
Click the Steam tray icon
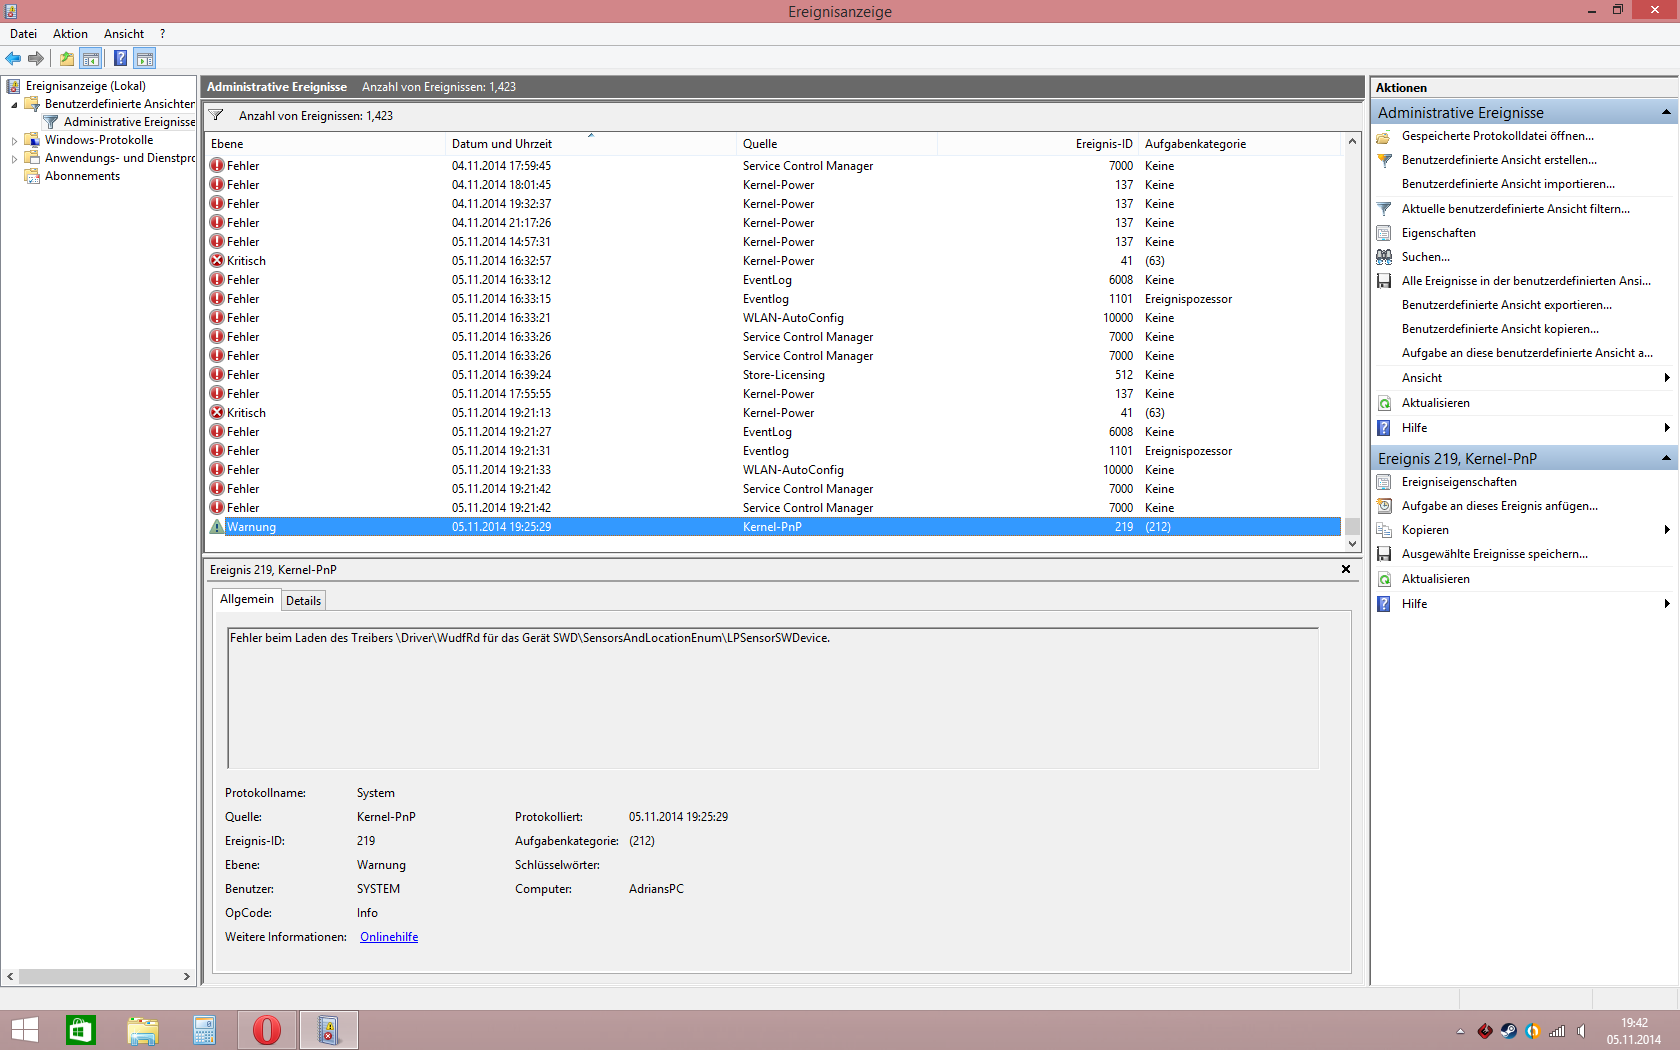1509,1031
